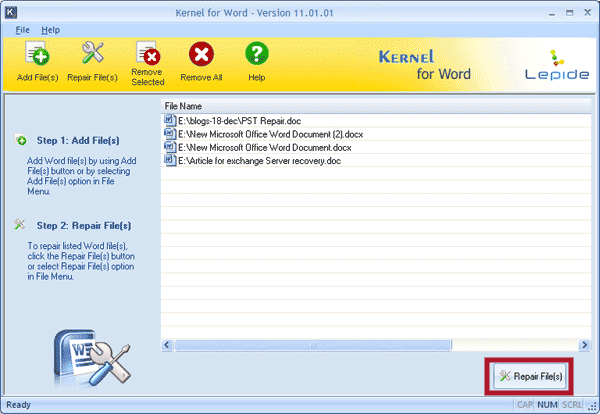Screen dimensions: 600x414
Task: Click the horizontal scrollbar under file list
Action: [376, 346]
